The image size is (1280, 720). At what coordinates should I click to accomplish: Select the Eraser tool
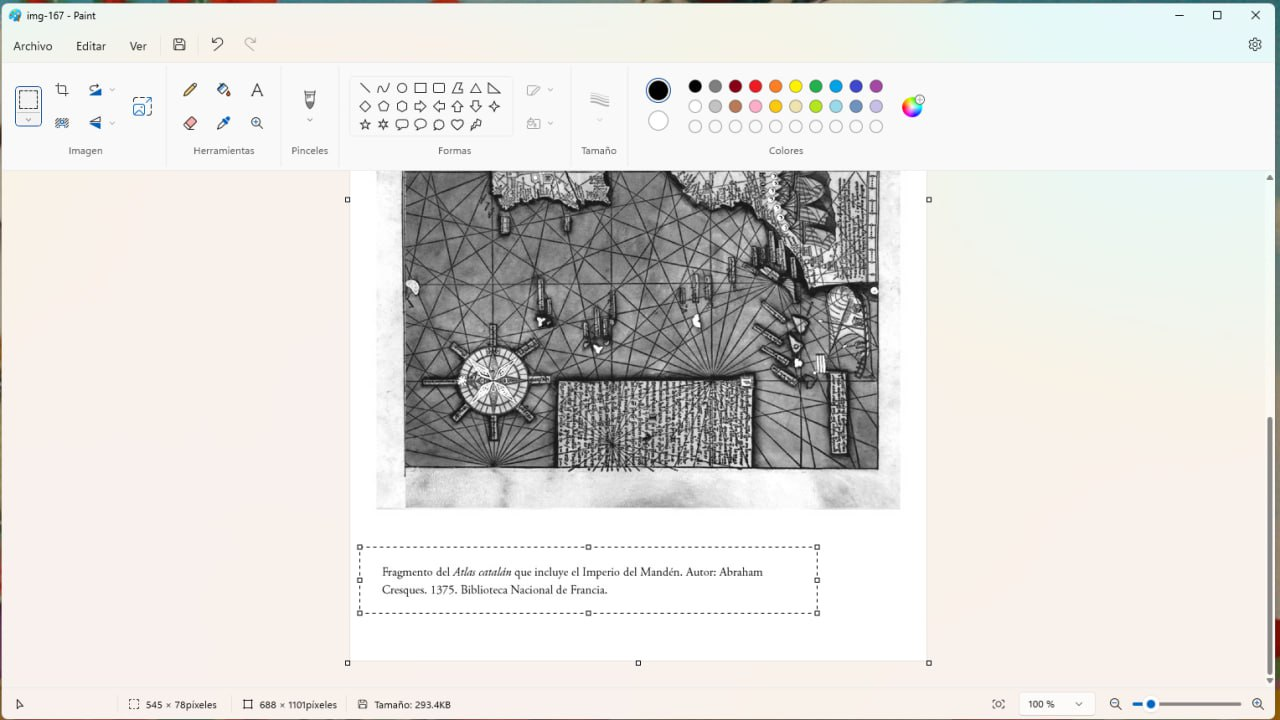(x=190, y=123)
